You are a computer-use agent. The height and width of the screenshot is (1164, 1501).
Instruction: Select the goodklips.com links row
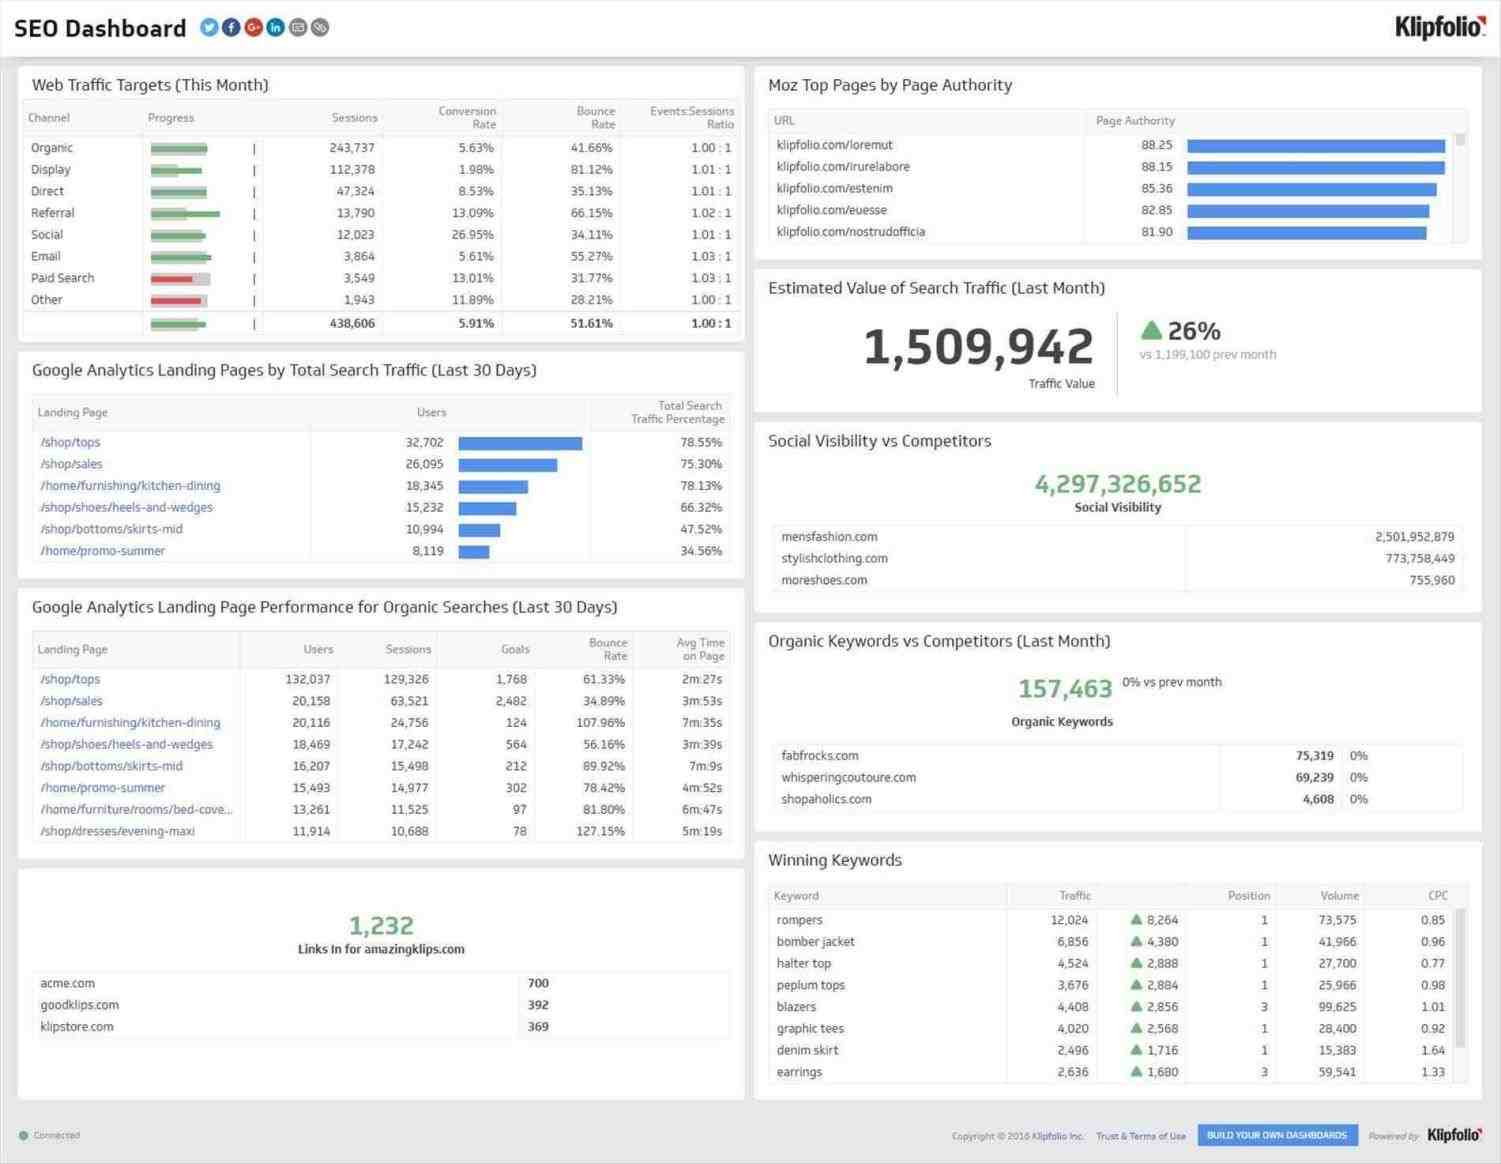[381, 1005]
